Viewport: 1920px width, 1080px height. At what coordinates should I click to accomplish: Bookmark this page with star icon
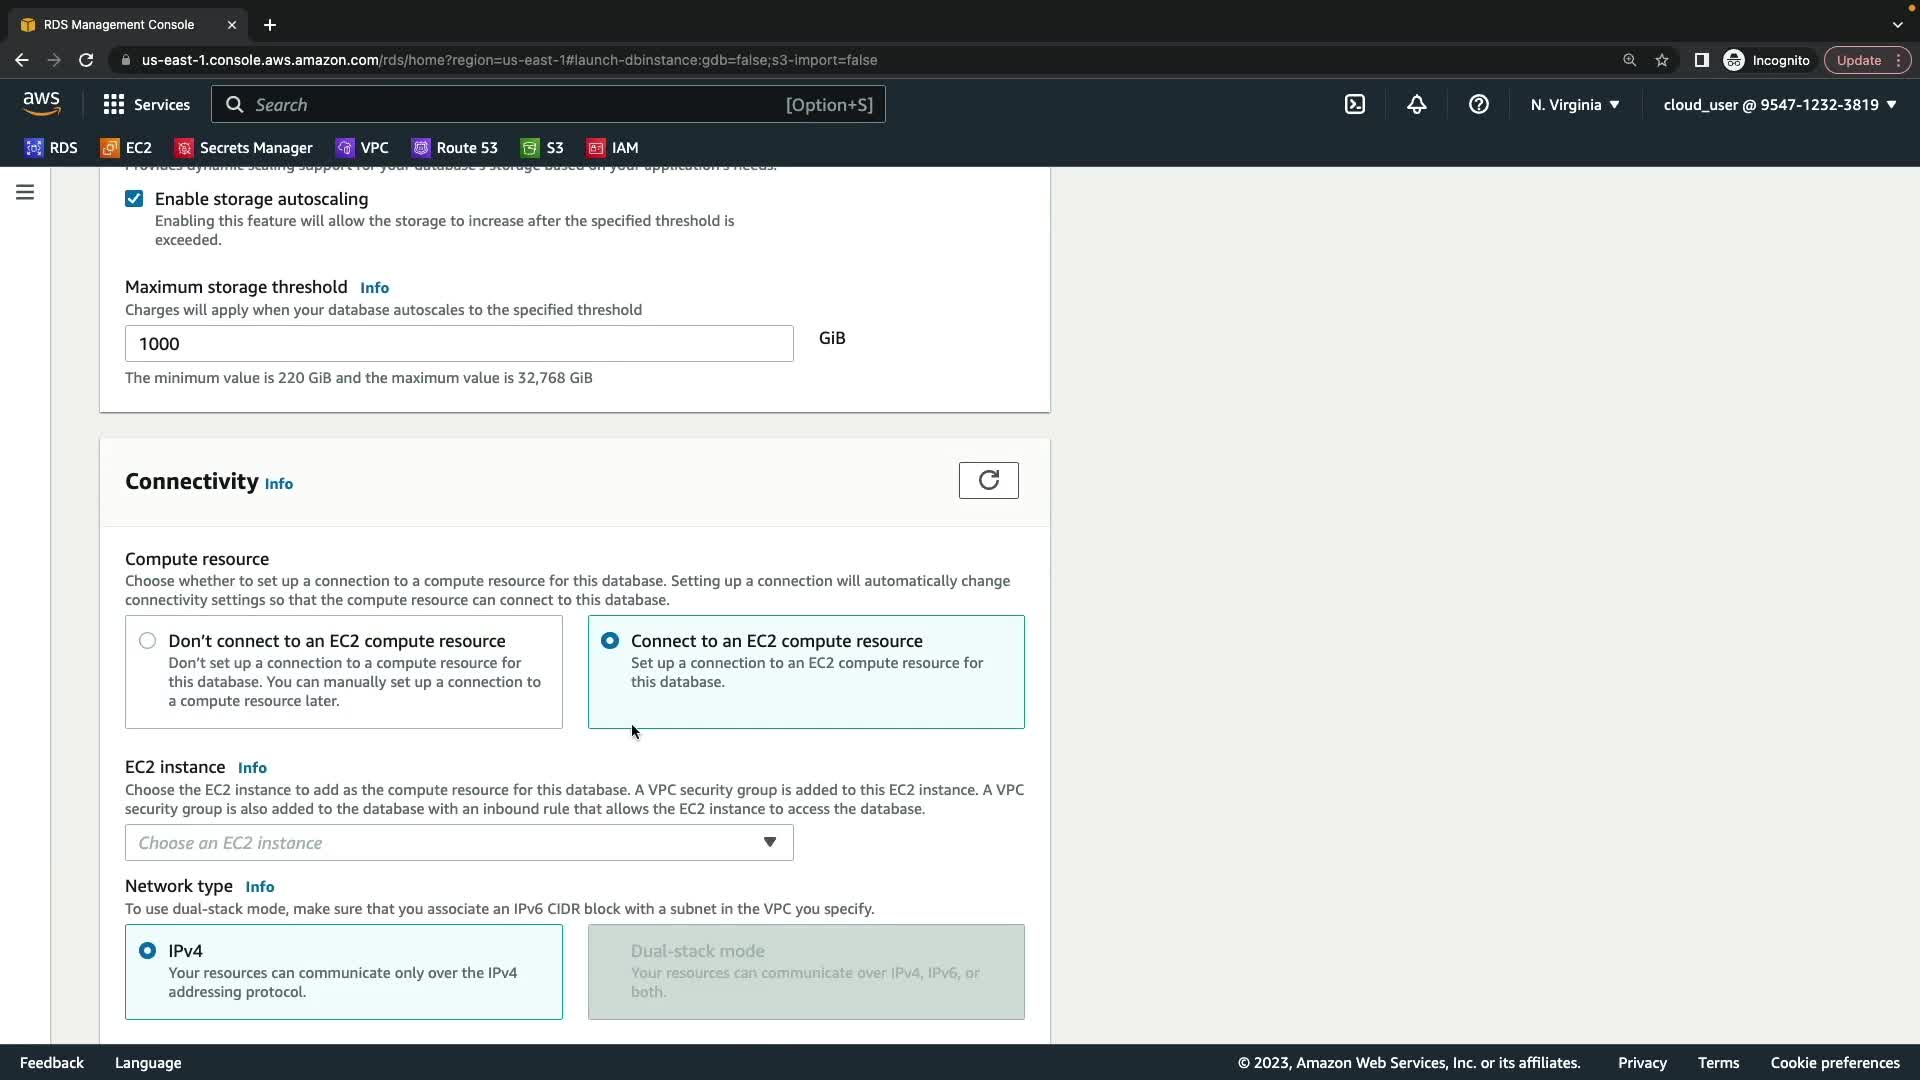point(1662,60)
